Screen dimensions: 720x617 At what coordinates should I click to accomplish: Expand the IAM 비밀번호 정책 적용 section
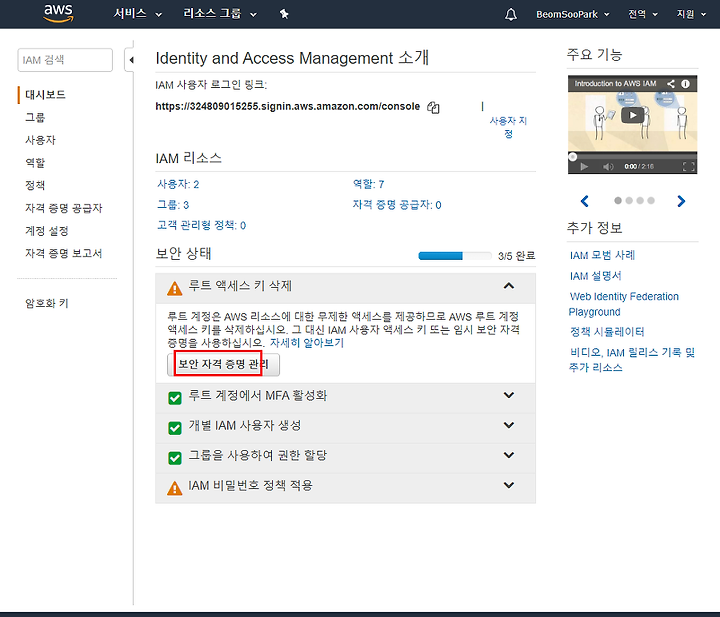point(509,485)
